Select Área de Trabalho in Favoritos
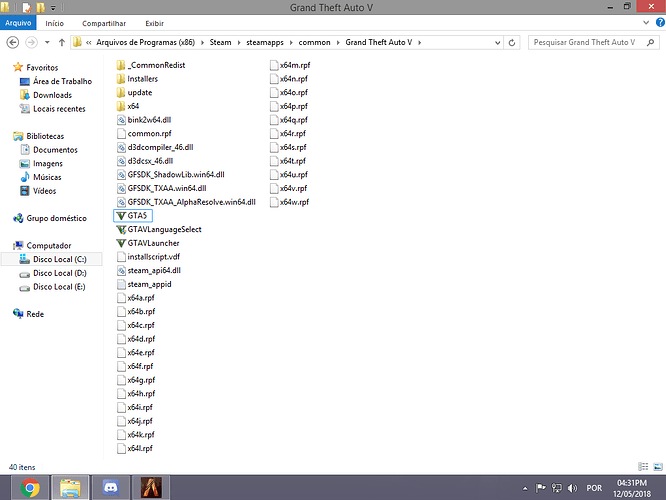Viewport: 666px width, 500px height. click(x=62, y=81)
